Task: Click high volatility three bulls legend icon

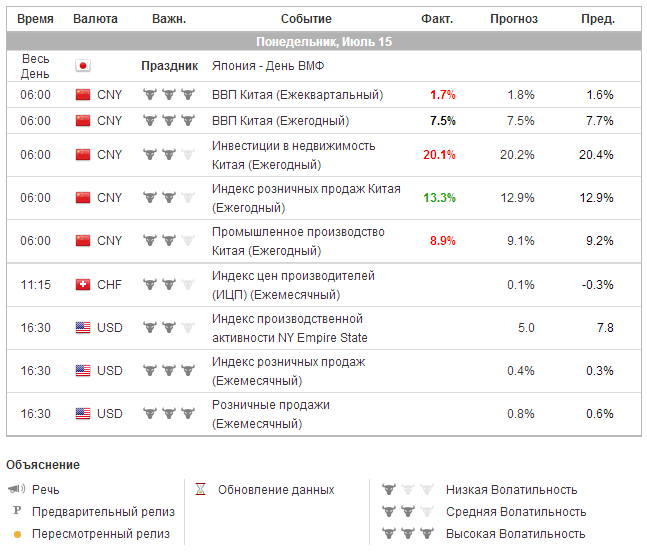Action: [406, 534]
